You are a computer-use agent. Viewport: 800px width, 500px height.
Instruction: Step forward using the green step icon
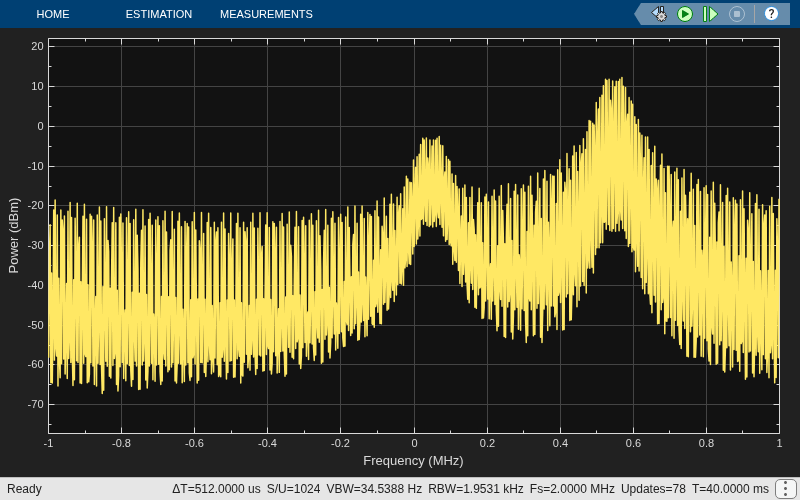(x=710, y=14)
